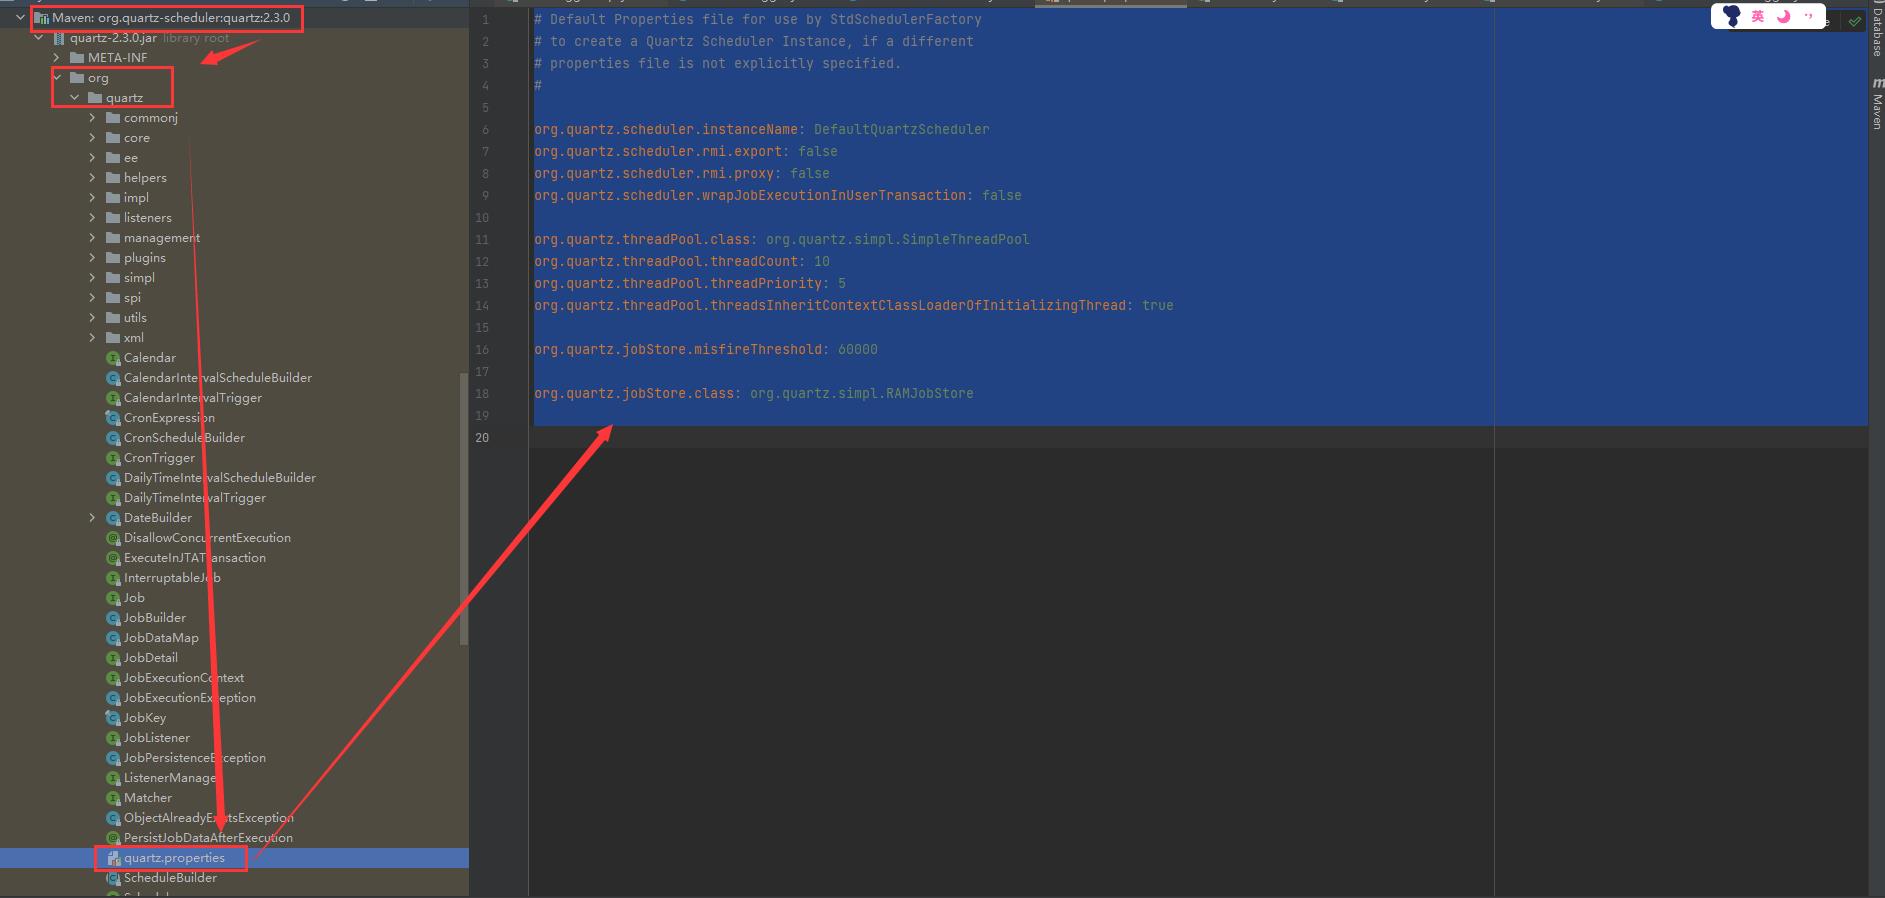
Task: Toggle the input method moon icon
Action: (1783, 16)
